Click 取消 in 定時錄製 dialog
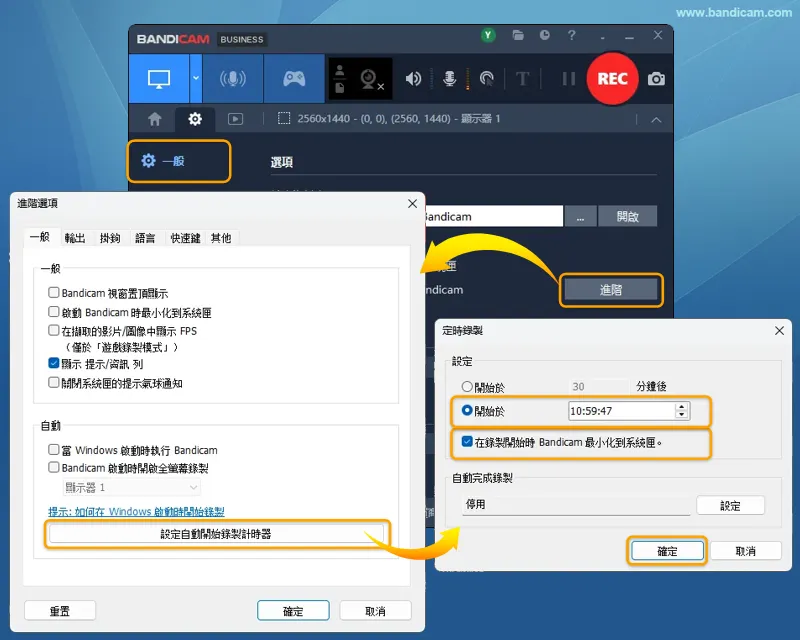800x640 pixels. [745, 551]
